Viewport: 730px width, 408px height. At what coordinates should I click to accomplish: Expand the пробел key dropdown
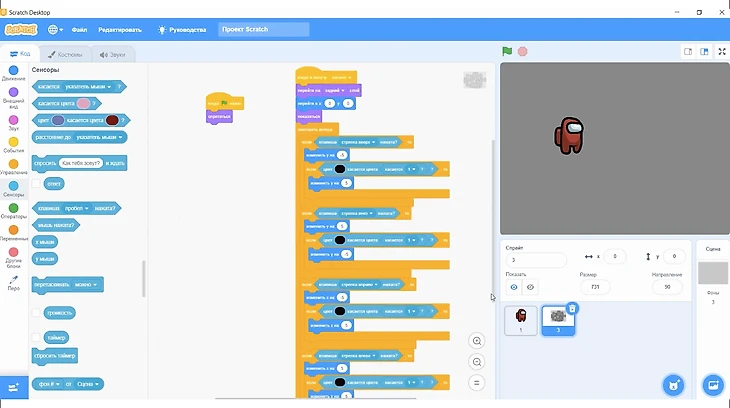coord(76,208)
